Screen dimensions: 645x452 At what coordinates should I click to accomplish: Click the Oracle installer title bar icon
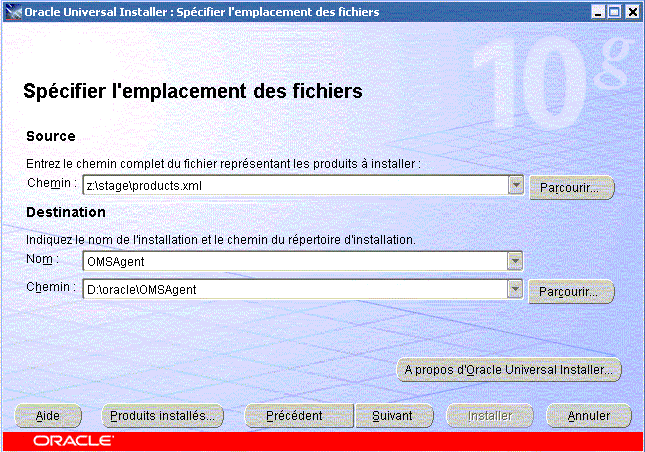12,11
